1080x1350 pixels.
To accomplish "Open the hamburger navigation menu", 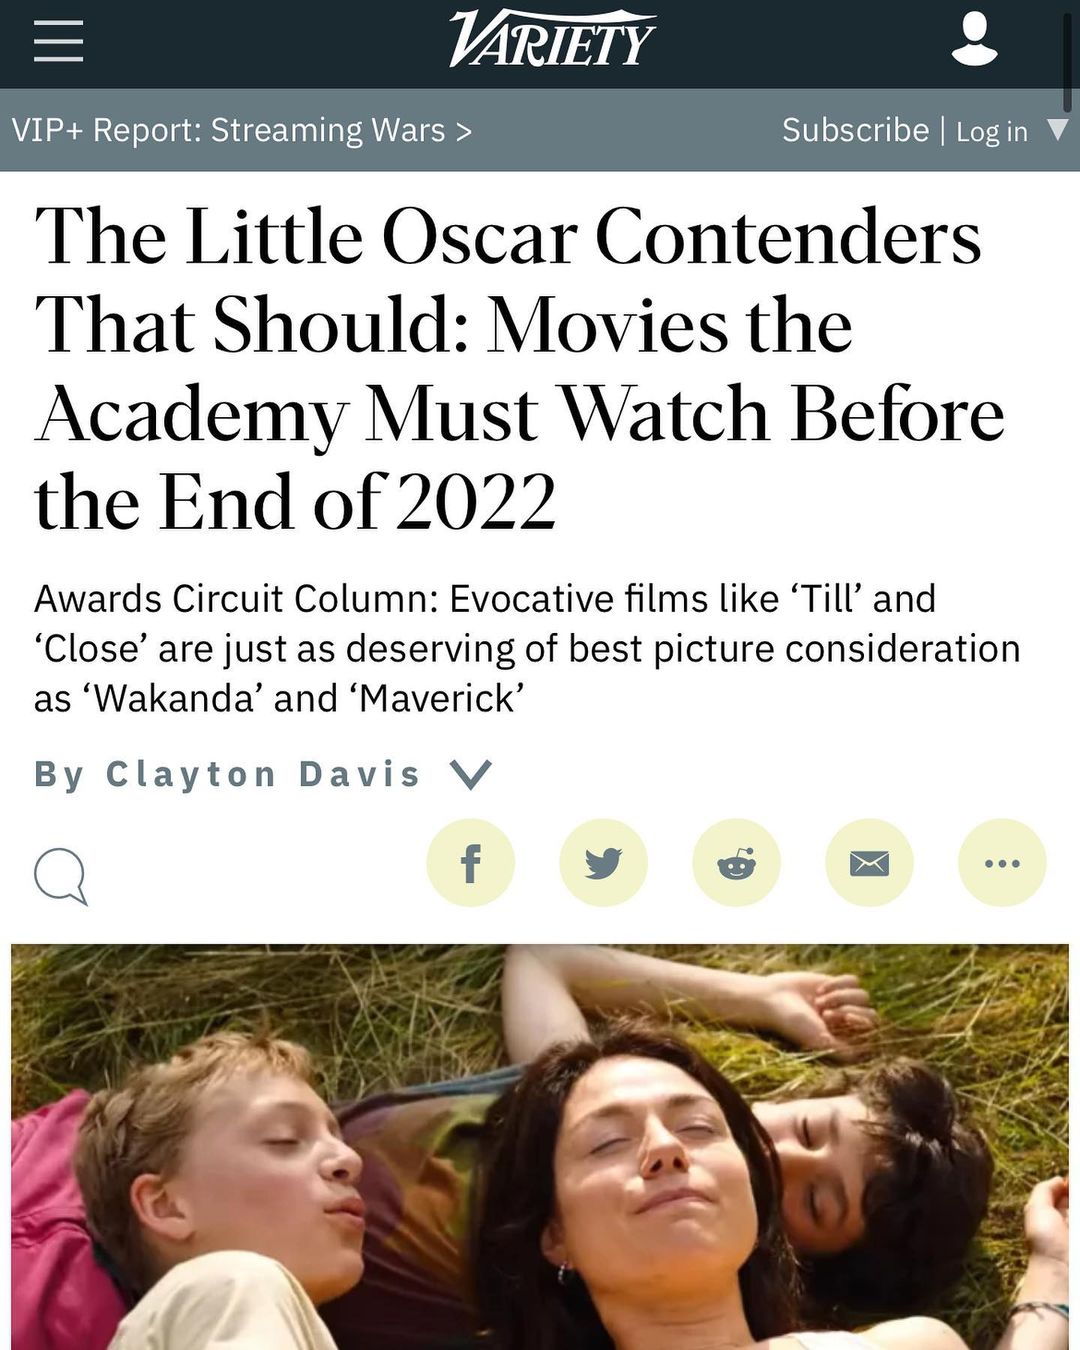I will click(x=58, y=42).
